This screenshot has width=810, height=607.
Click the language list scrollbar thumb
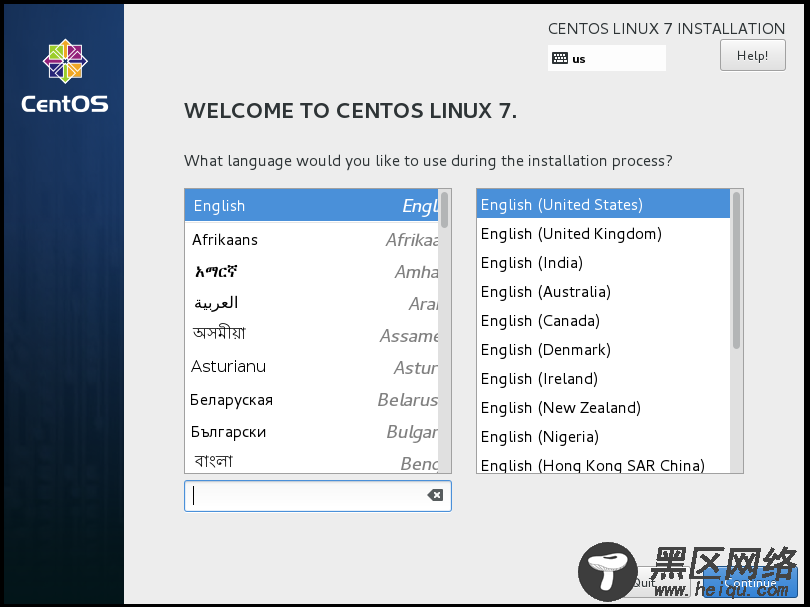(x=444, y=210)
